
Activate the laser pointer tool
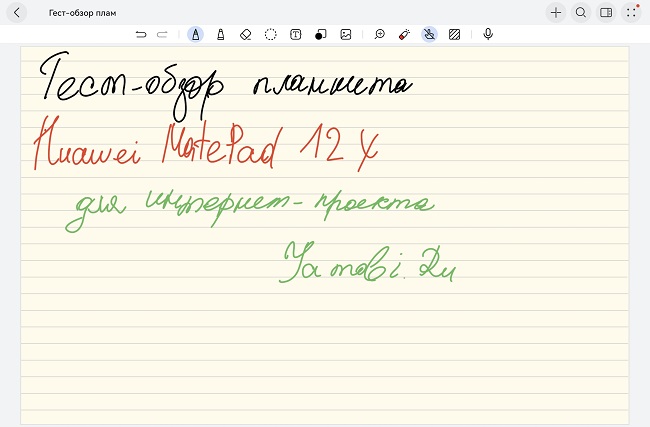pyautogui.click(x=404, y=34)
